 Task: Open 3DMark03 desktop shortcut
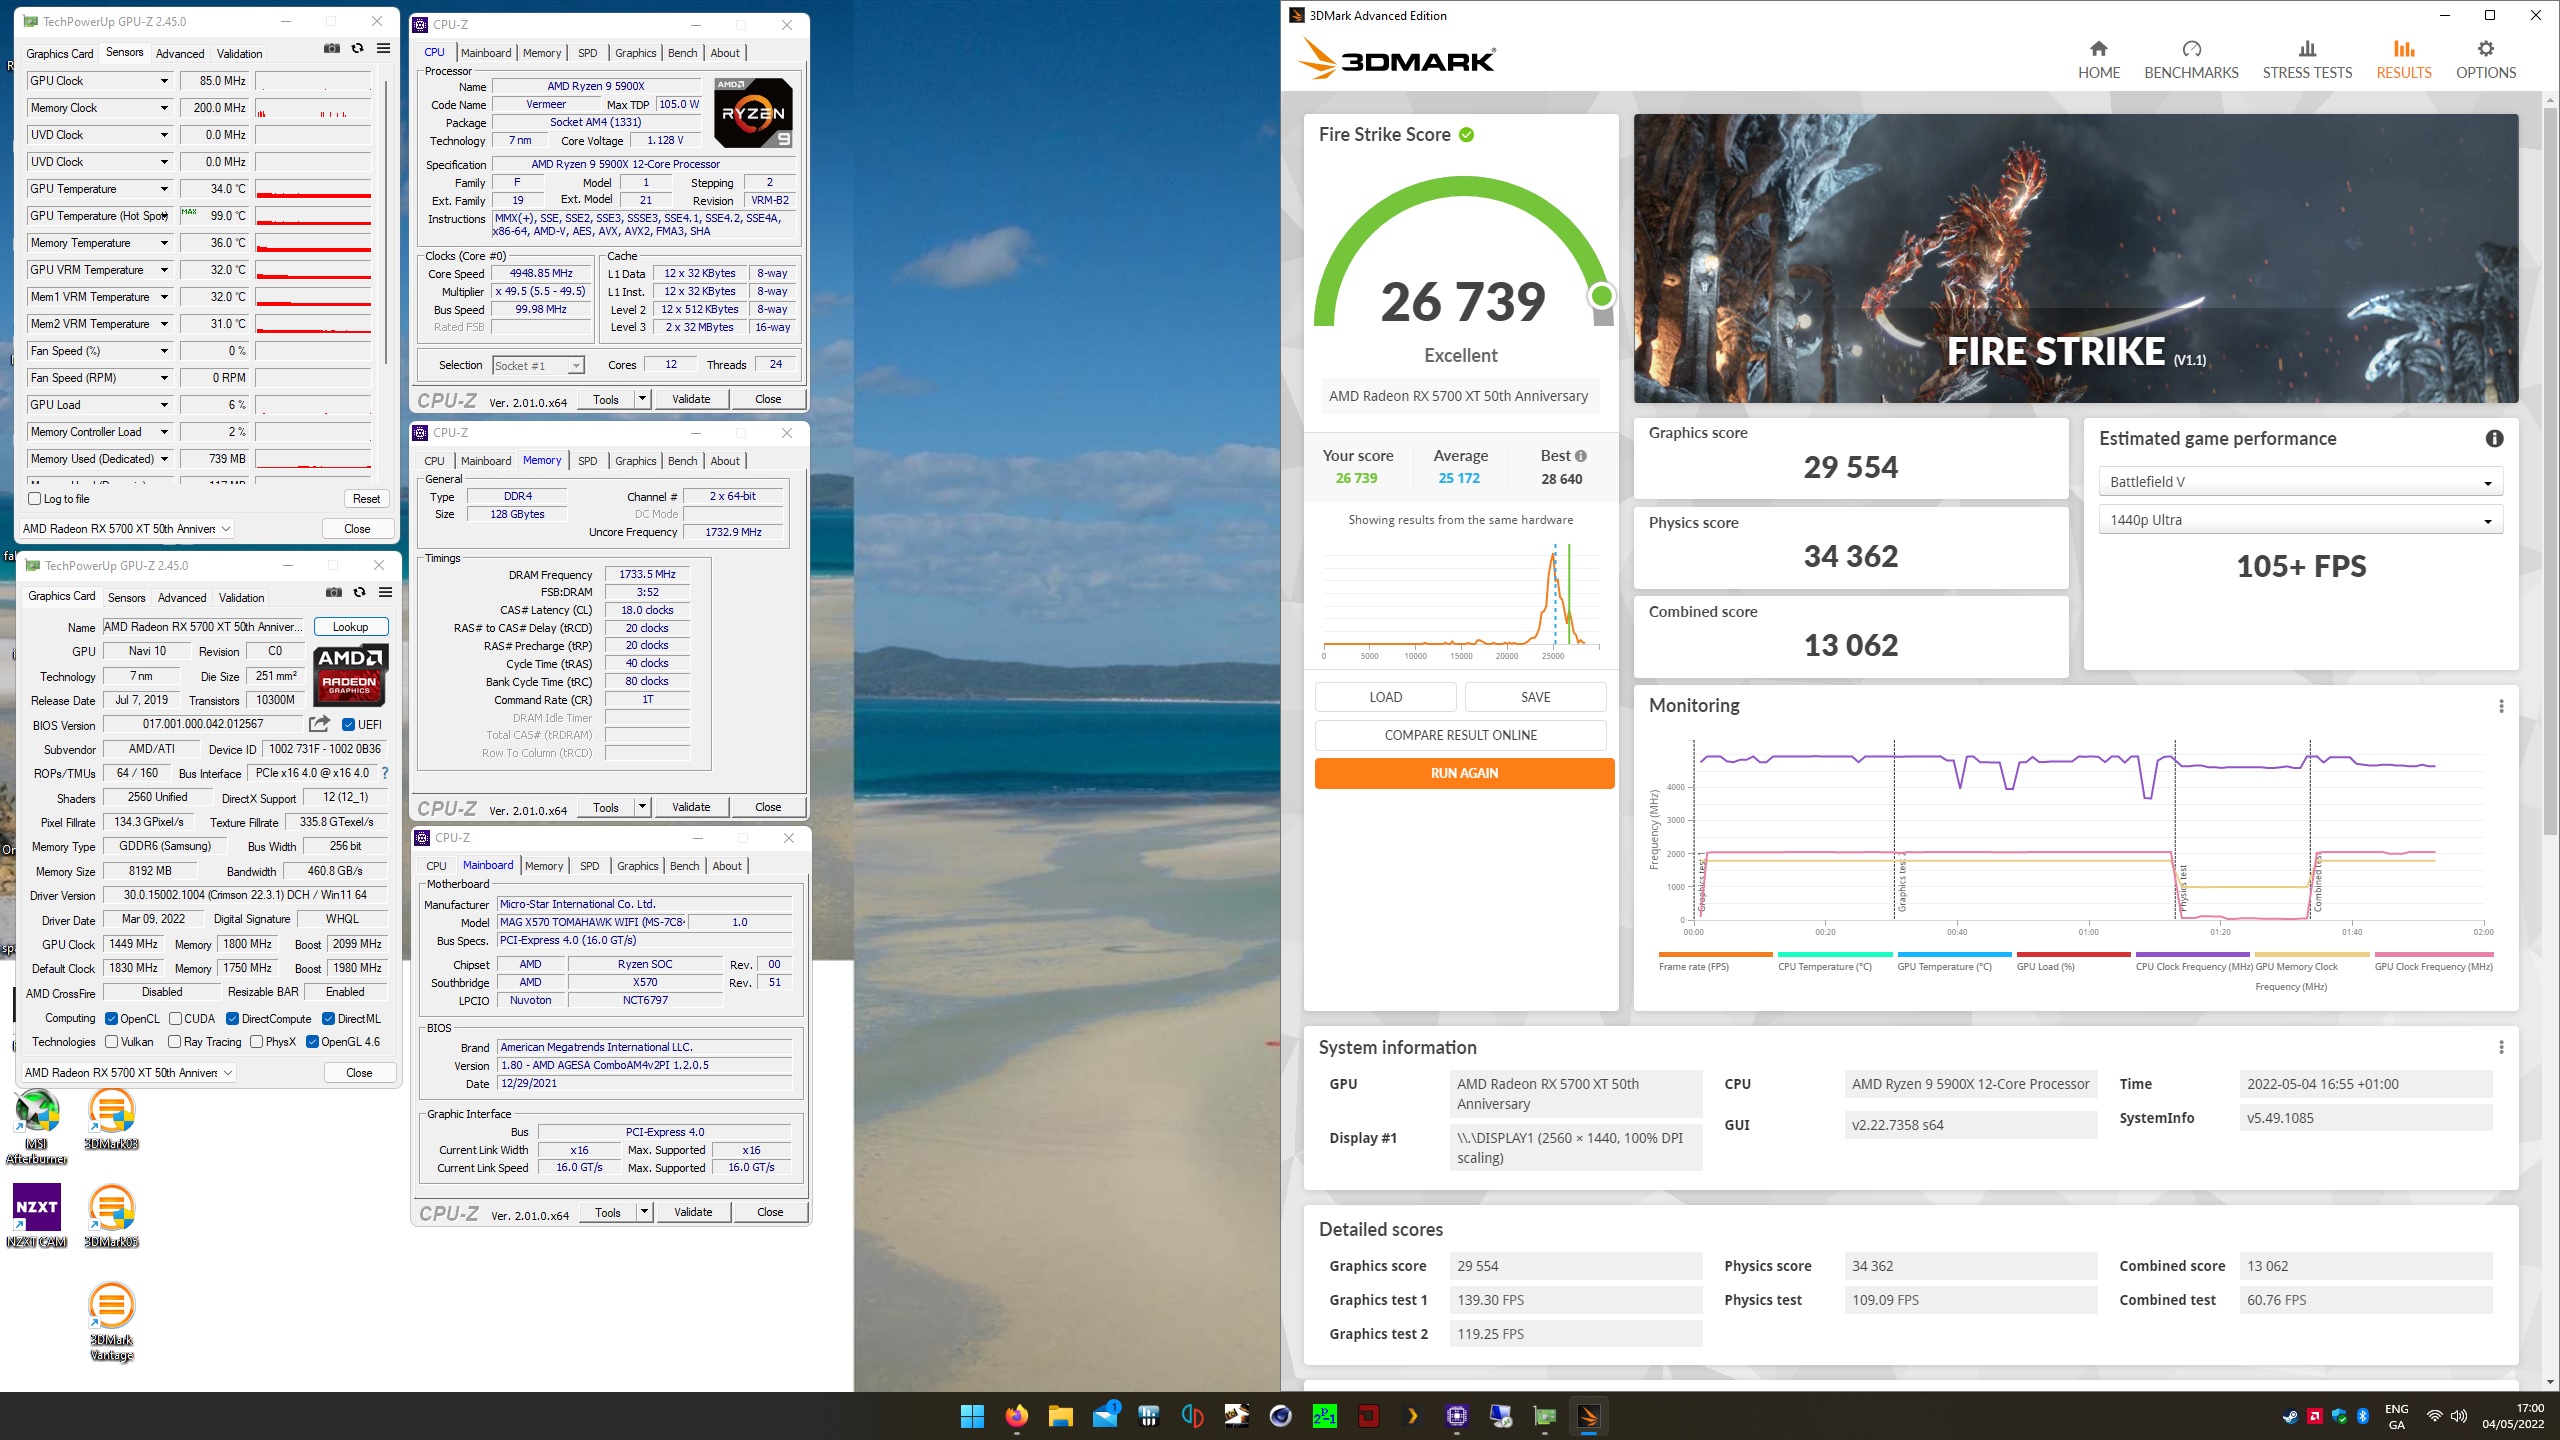pos(111,1120)
